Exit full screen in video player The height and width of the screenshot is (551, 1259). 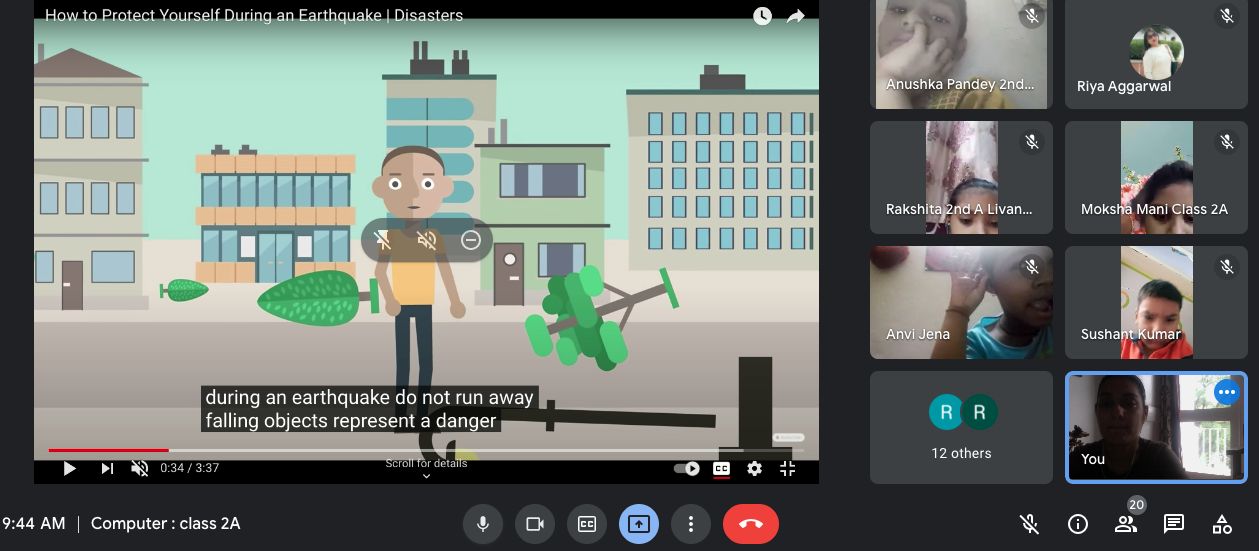tap(787, 468)
